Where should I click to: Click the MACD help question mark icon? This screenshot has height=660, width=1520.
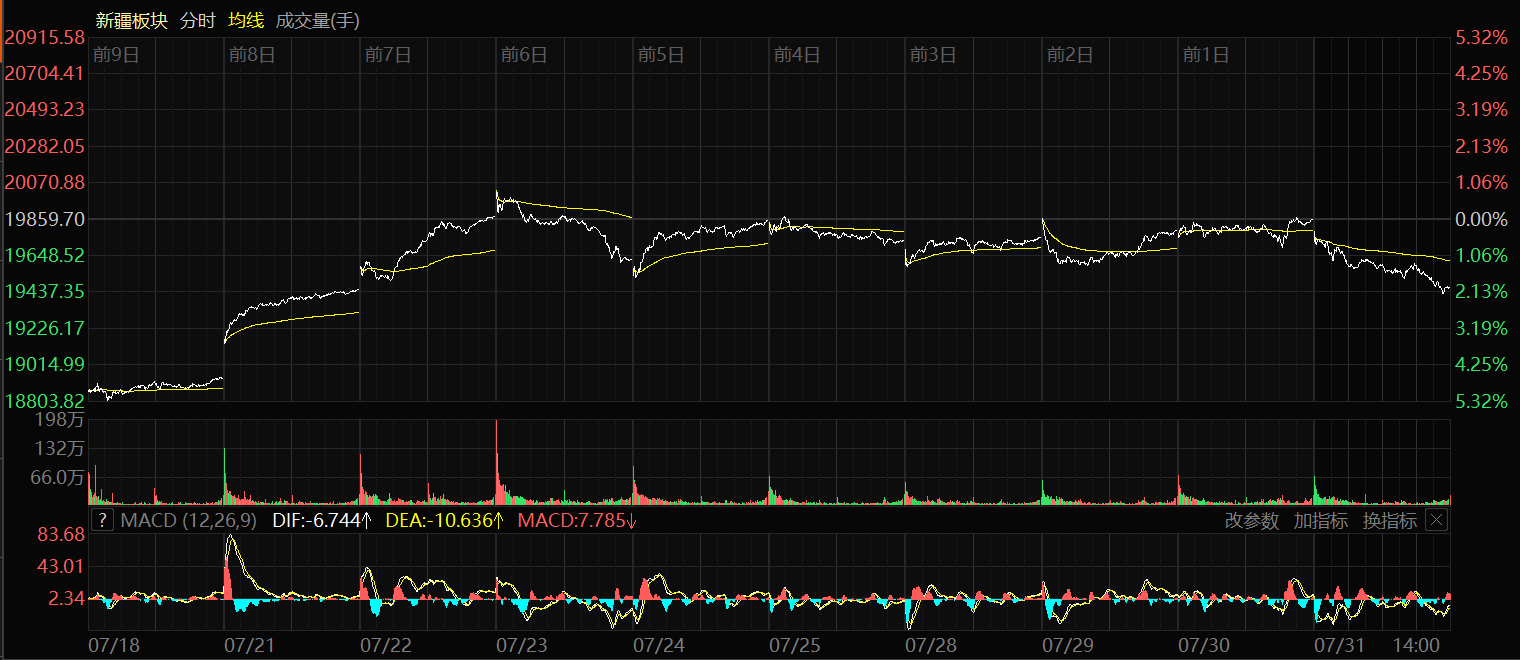[x=101, y=520]
